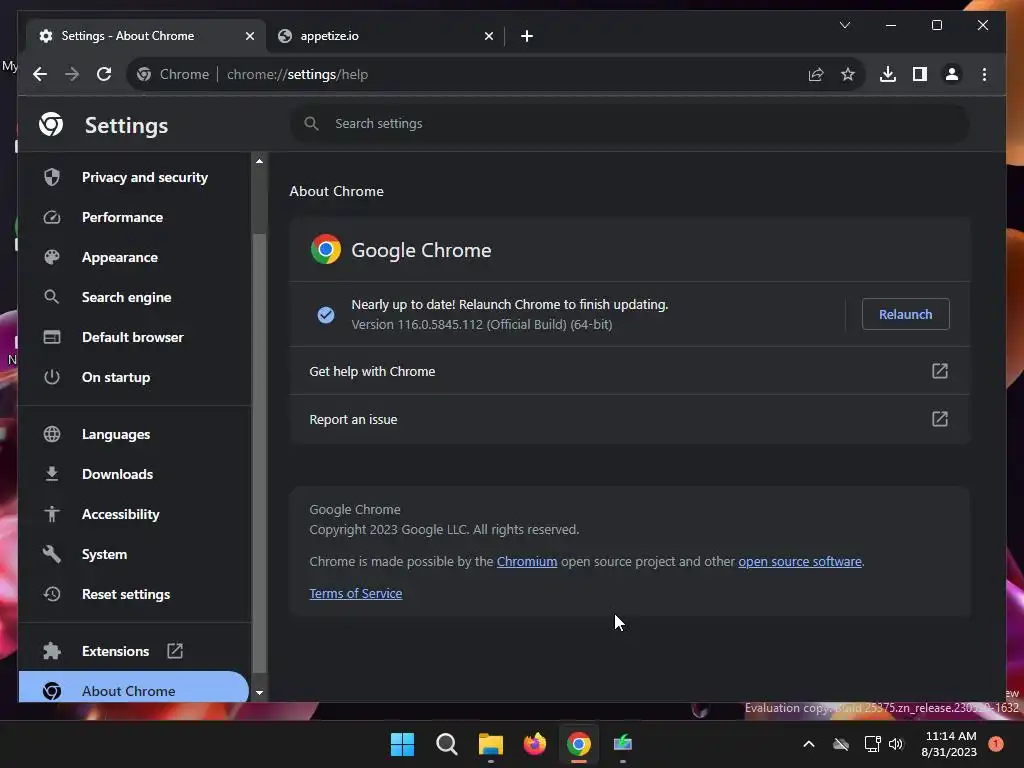Screen dimensions: 1024x768
Task: Open On startup settings
Action: pyautogui.click(x=134, y=377)
